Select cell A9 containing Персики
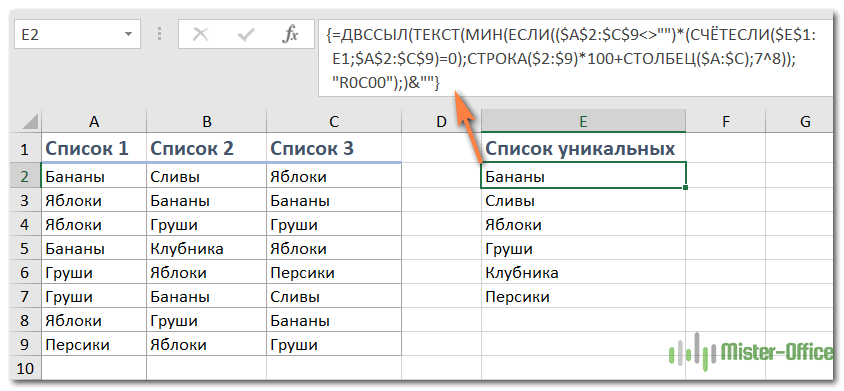 click(94, 345)
